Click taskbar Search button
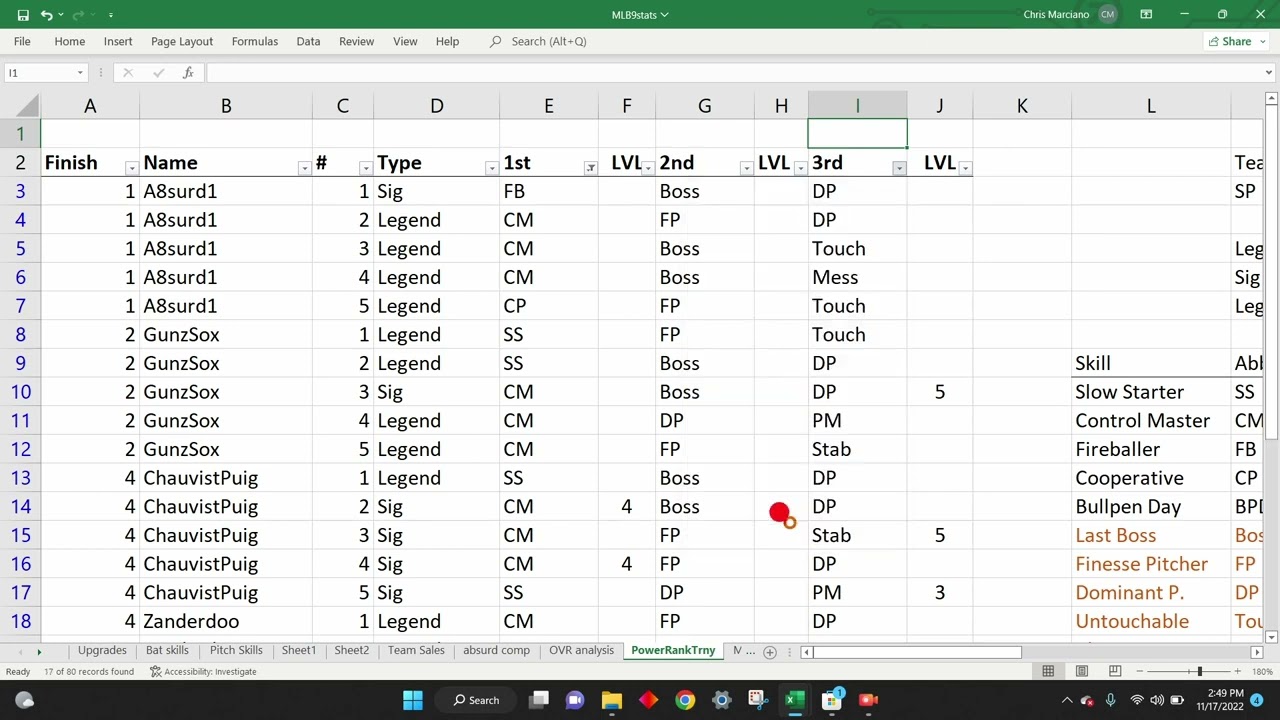The height and width of the screenshot is (720, 1280). [x=476, y=700]
